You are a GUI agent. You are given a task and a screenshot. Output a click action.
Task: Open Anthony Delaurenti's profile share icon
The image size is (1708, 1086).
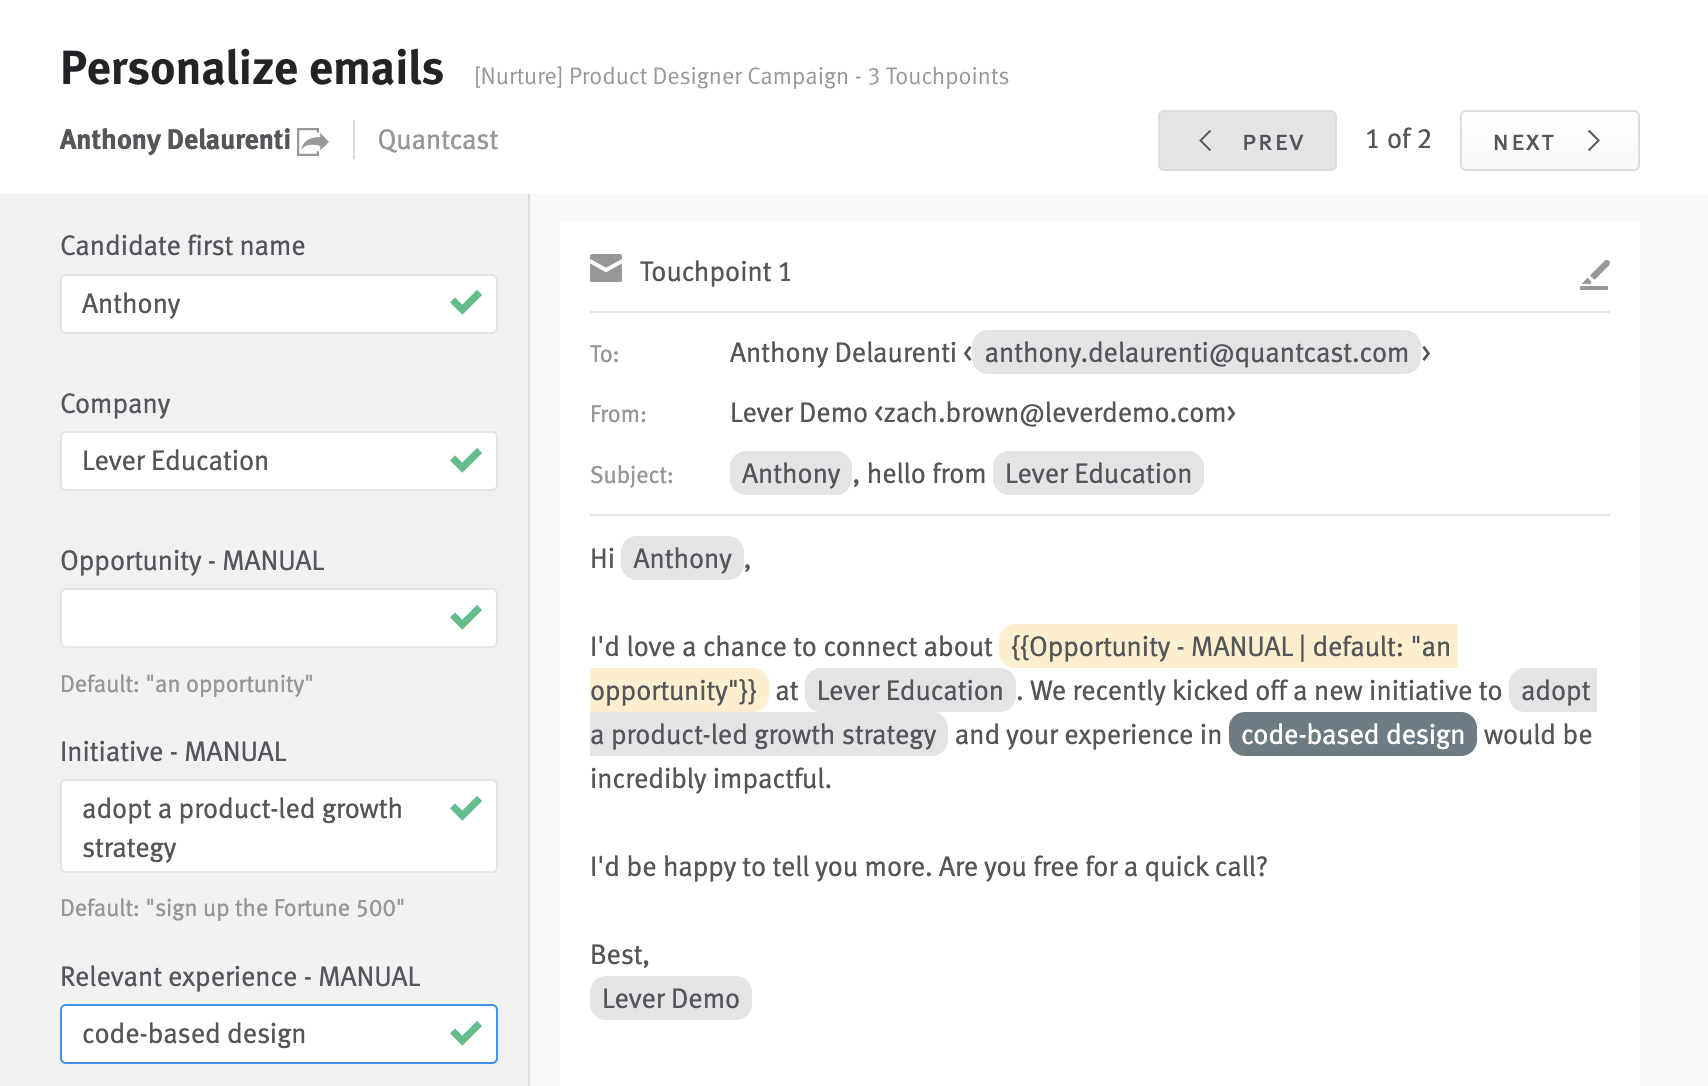(313, 142)
